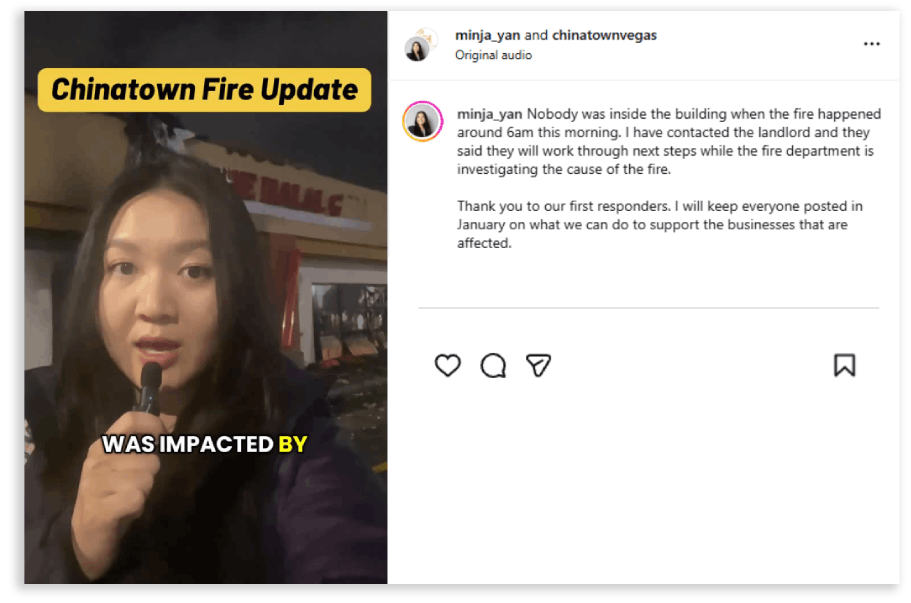Open the three-dot more options menu
The width and height of the screenshot is (911, 603).
[x=871, y=44]
